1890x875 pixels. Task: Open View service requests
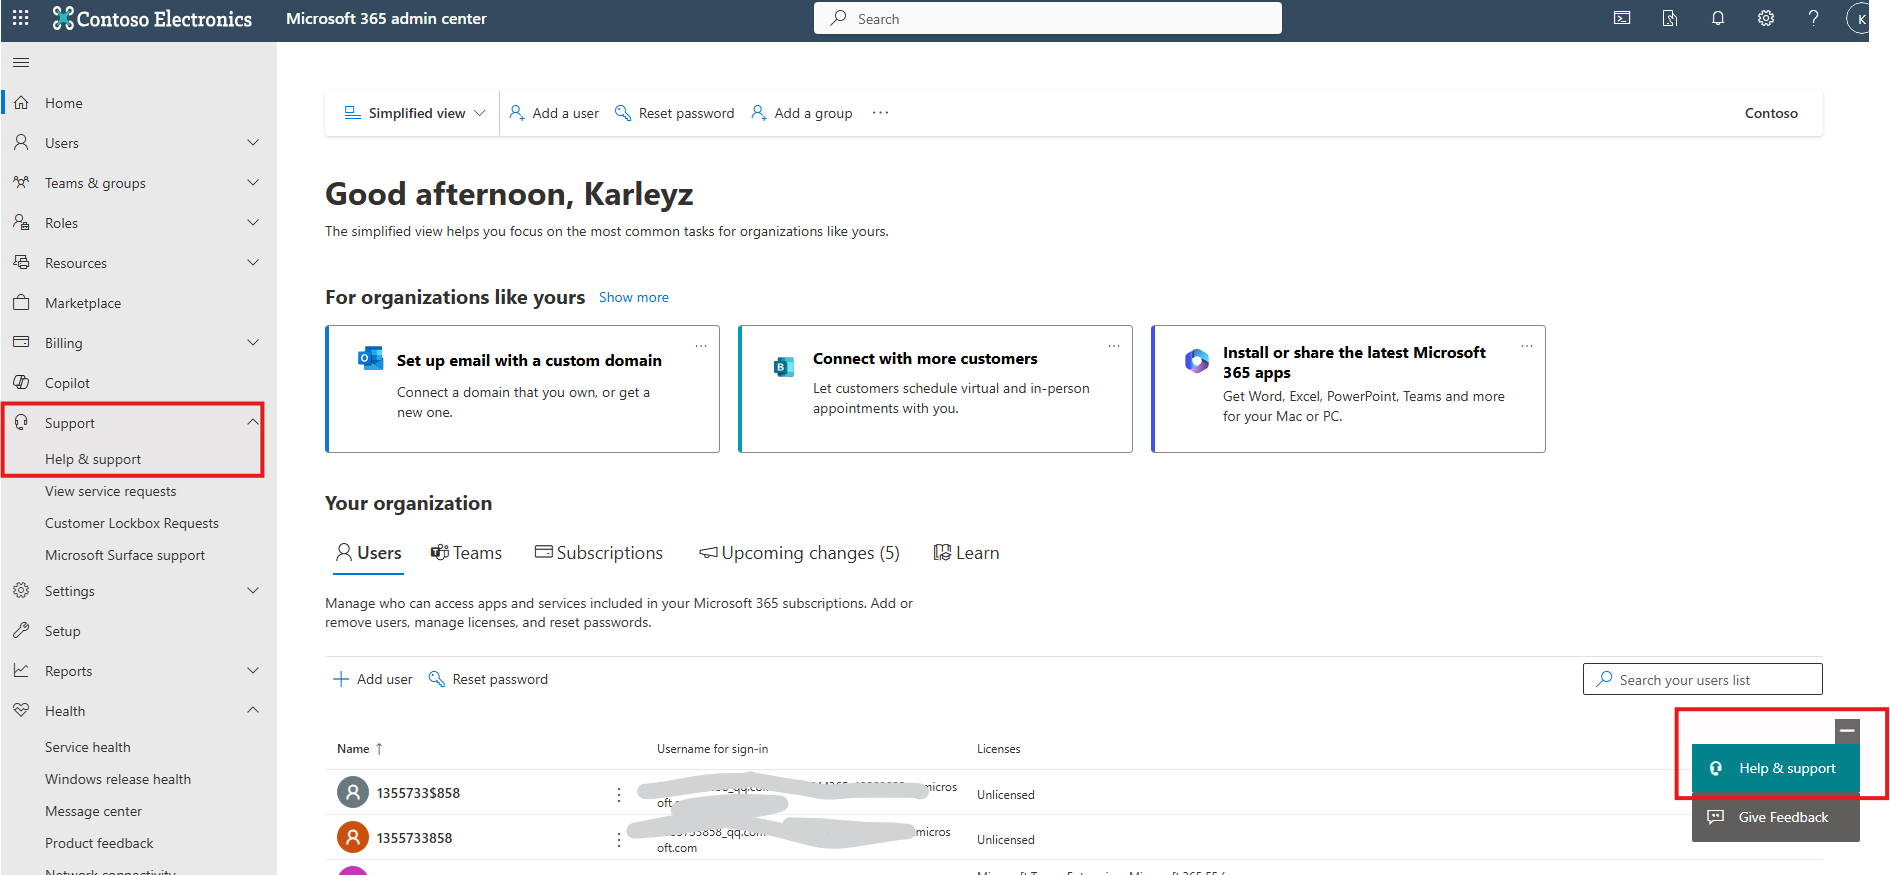(110, 491)
